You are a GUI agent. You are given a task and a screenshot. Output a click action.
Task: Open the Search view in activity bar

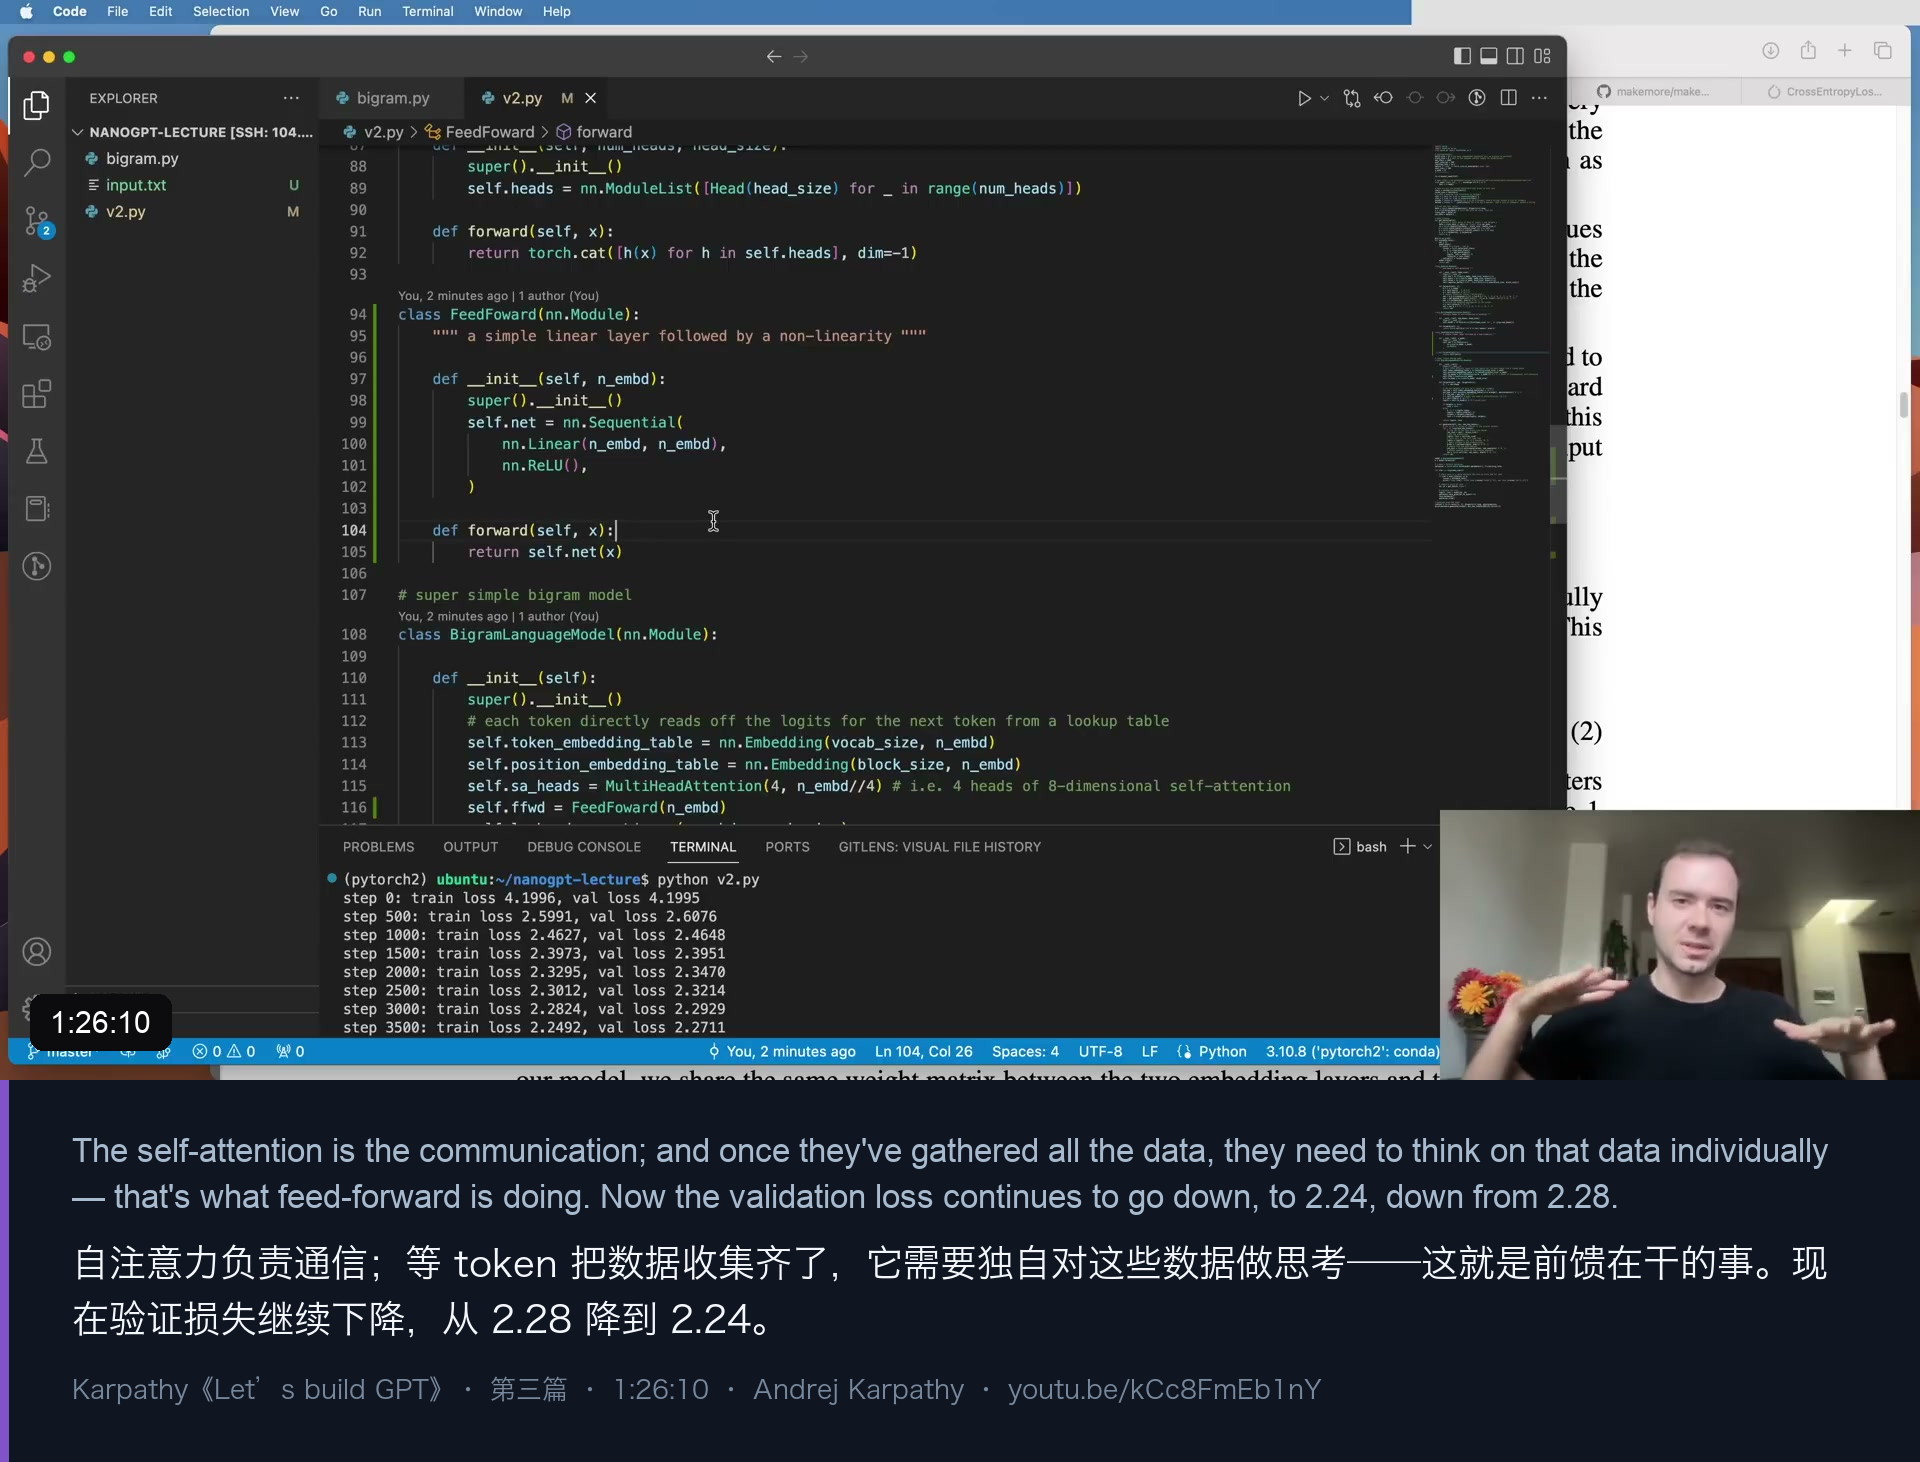(37, 162)
